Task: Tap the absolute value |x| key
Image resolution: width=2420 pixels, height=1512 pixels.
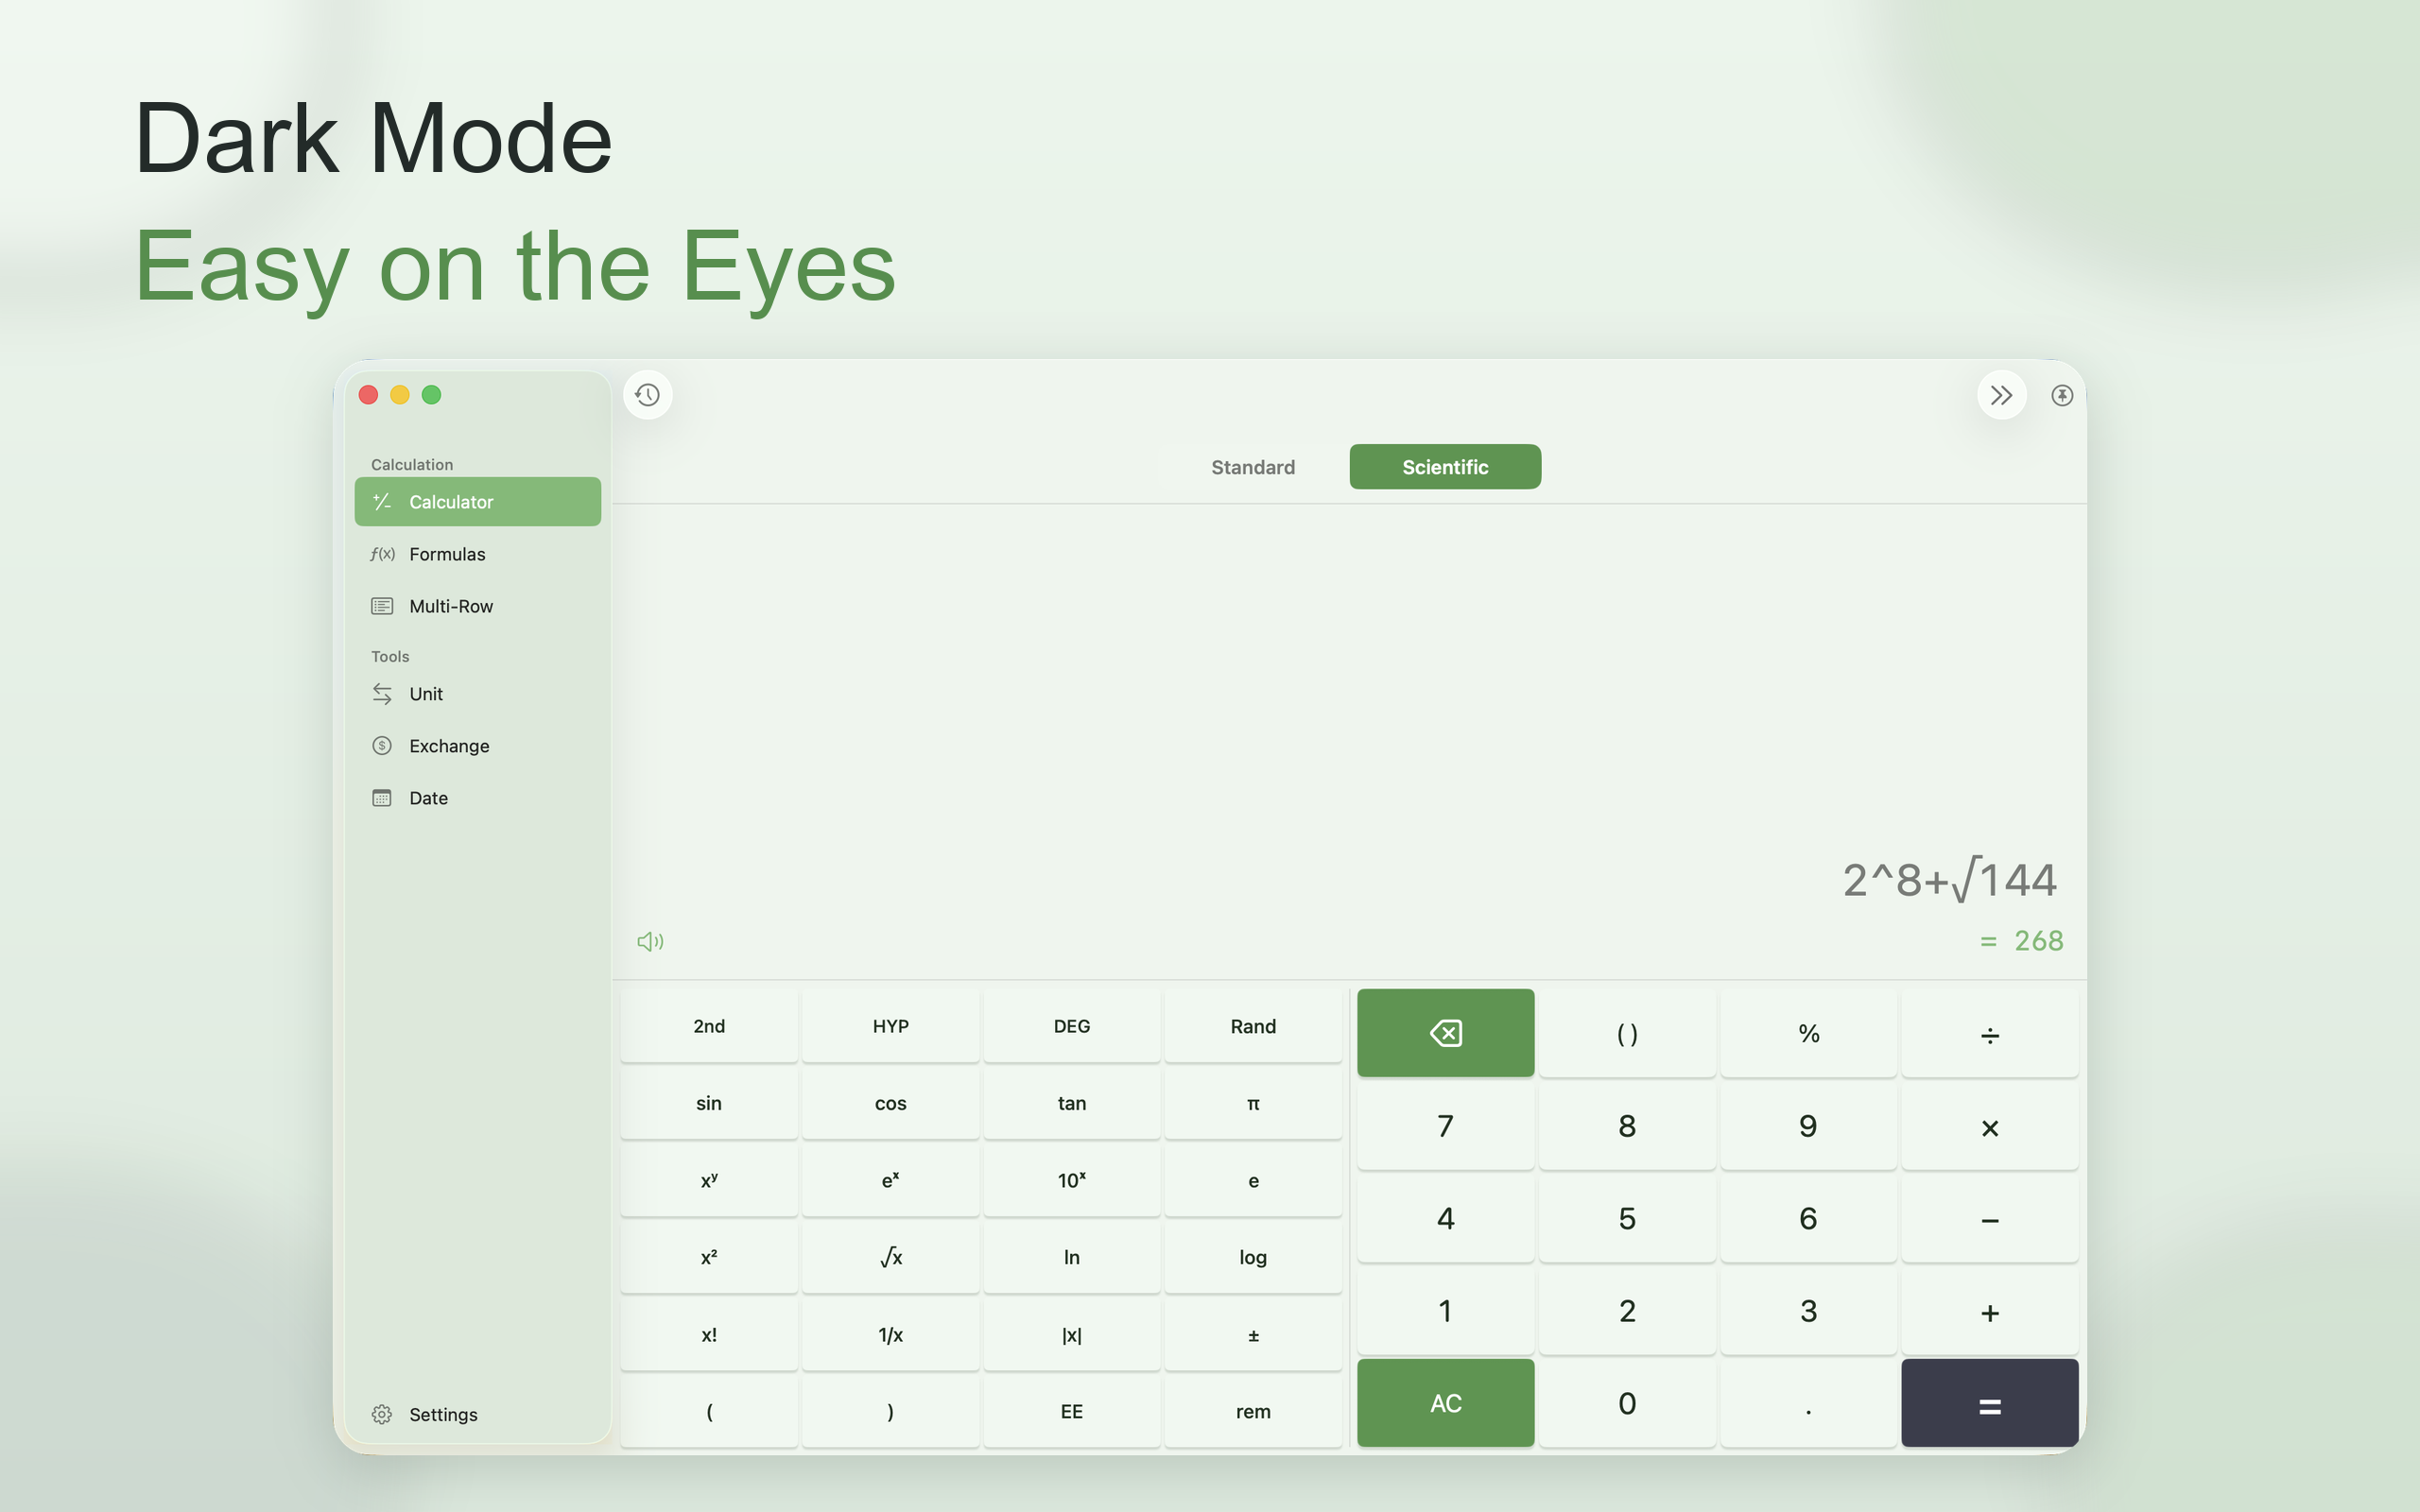Action: click(1071, 1334)
